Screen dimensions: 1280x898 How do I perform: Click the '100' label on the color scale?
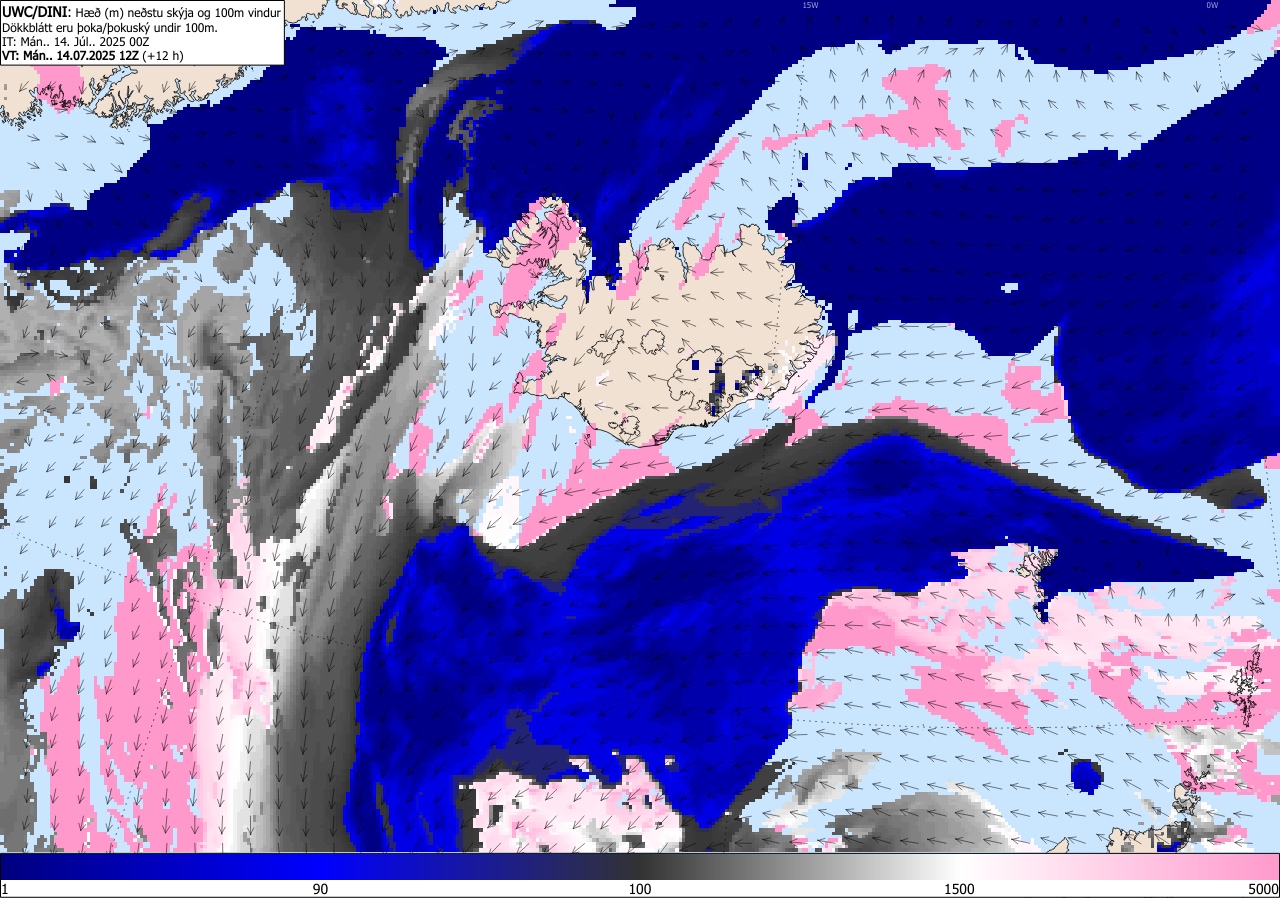[x=640, y=889]
